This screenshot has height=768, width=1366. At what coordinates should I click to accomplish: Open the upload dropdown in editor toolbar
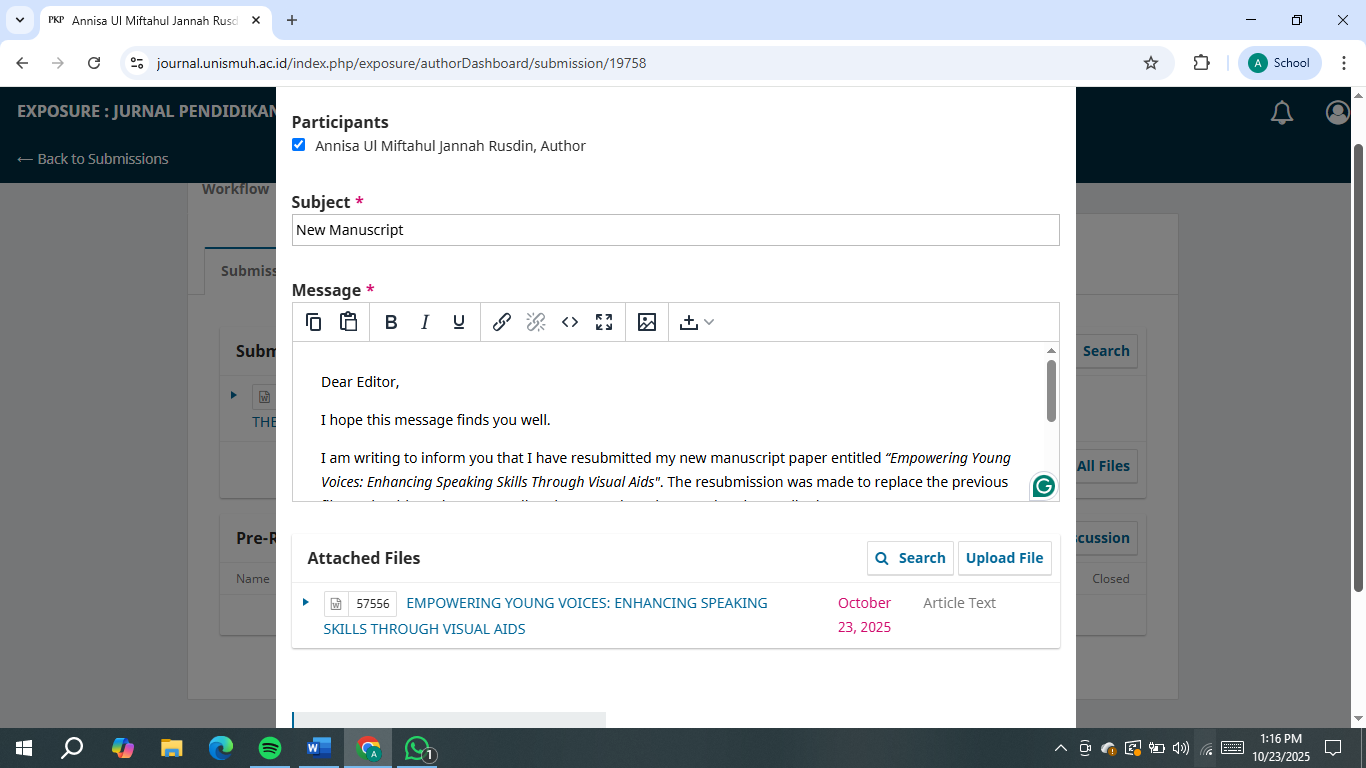coord(696,322)
